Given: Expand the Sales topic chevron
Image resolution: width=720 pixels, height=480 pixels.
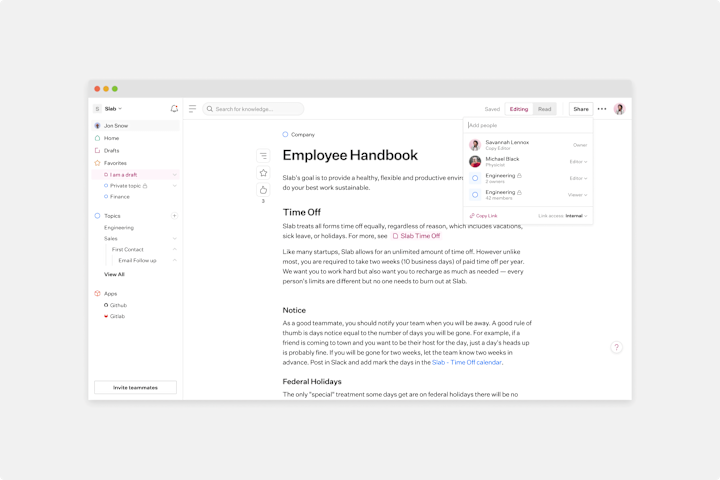Looking at the screenshot, I should pyautogui.click(x=174, y=238).
